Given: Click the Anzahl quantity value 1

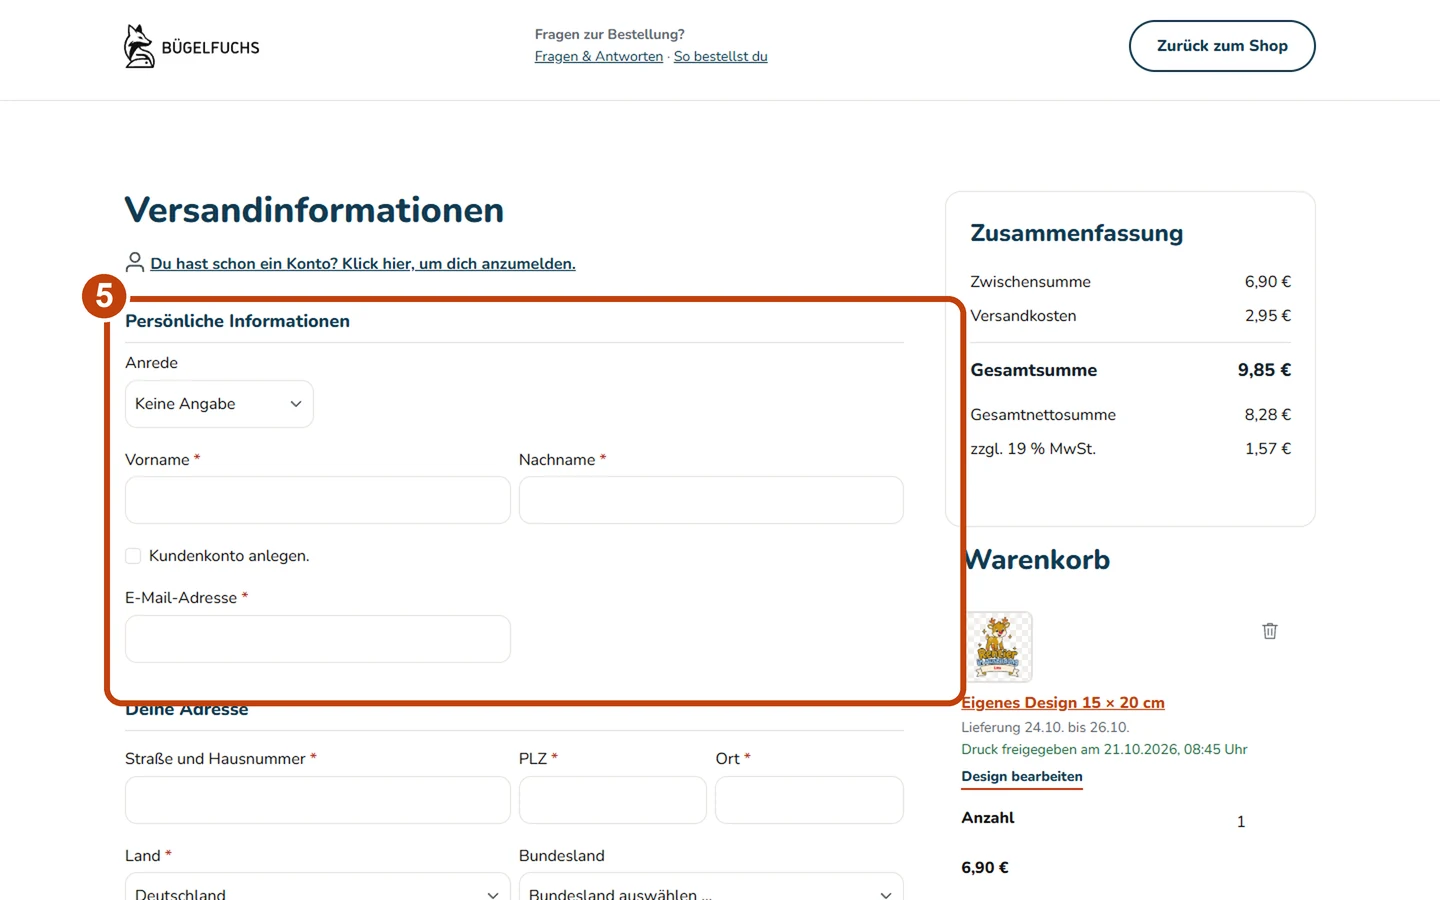Looking at the screenshot, I should pyautogui.click(x=1241, y=822).
